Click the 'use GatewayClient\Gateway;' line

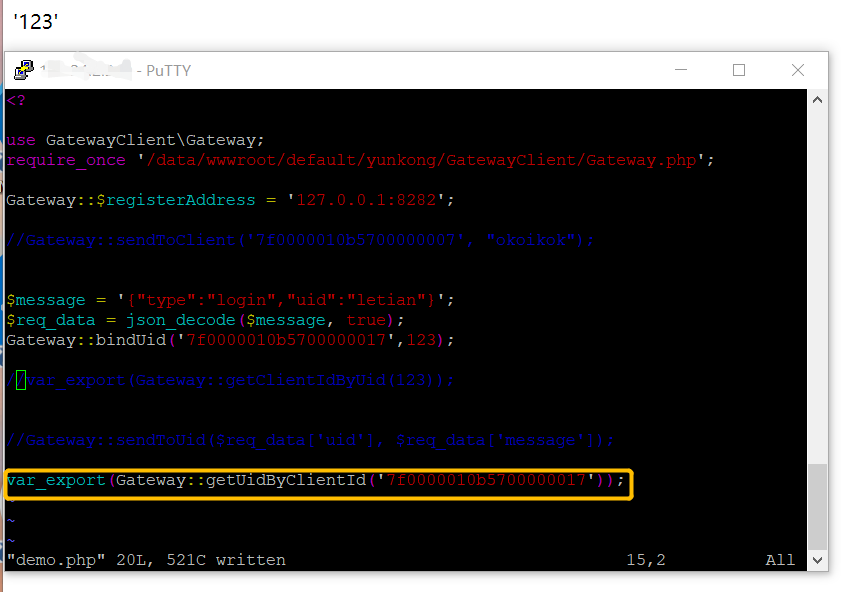(x=135, y=140)
